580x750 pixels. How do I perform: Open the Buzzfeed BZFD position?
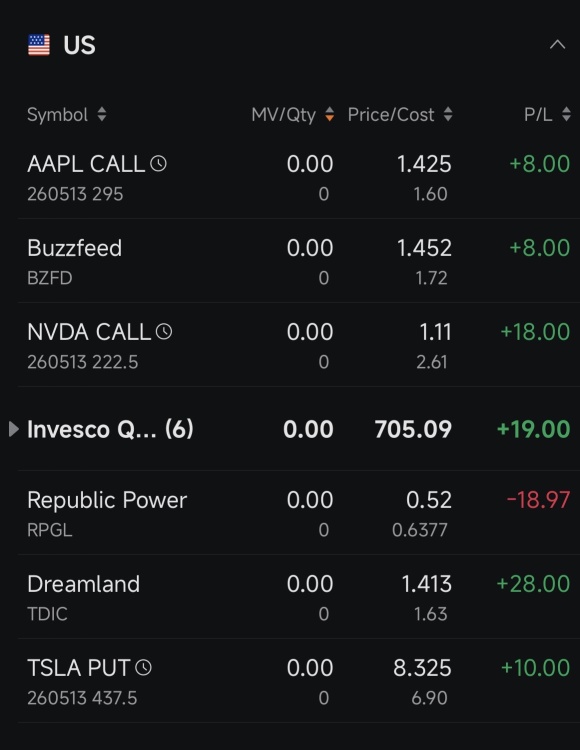tap(298, 261)
